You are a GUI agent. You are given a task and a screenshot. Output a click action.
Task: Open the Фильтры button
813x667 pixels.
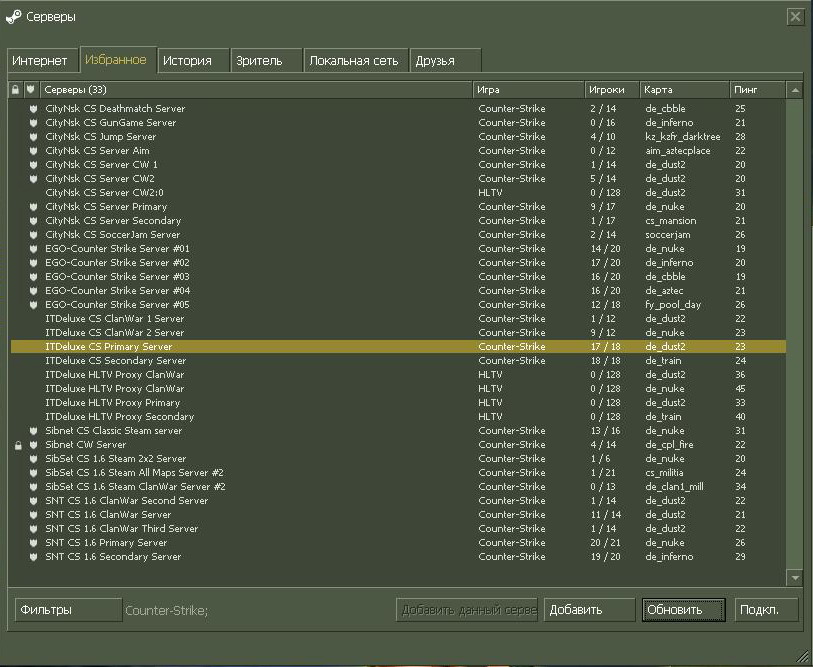click(68, 610)
